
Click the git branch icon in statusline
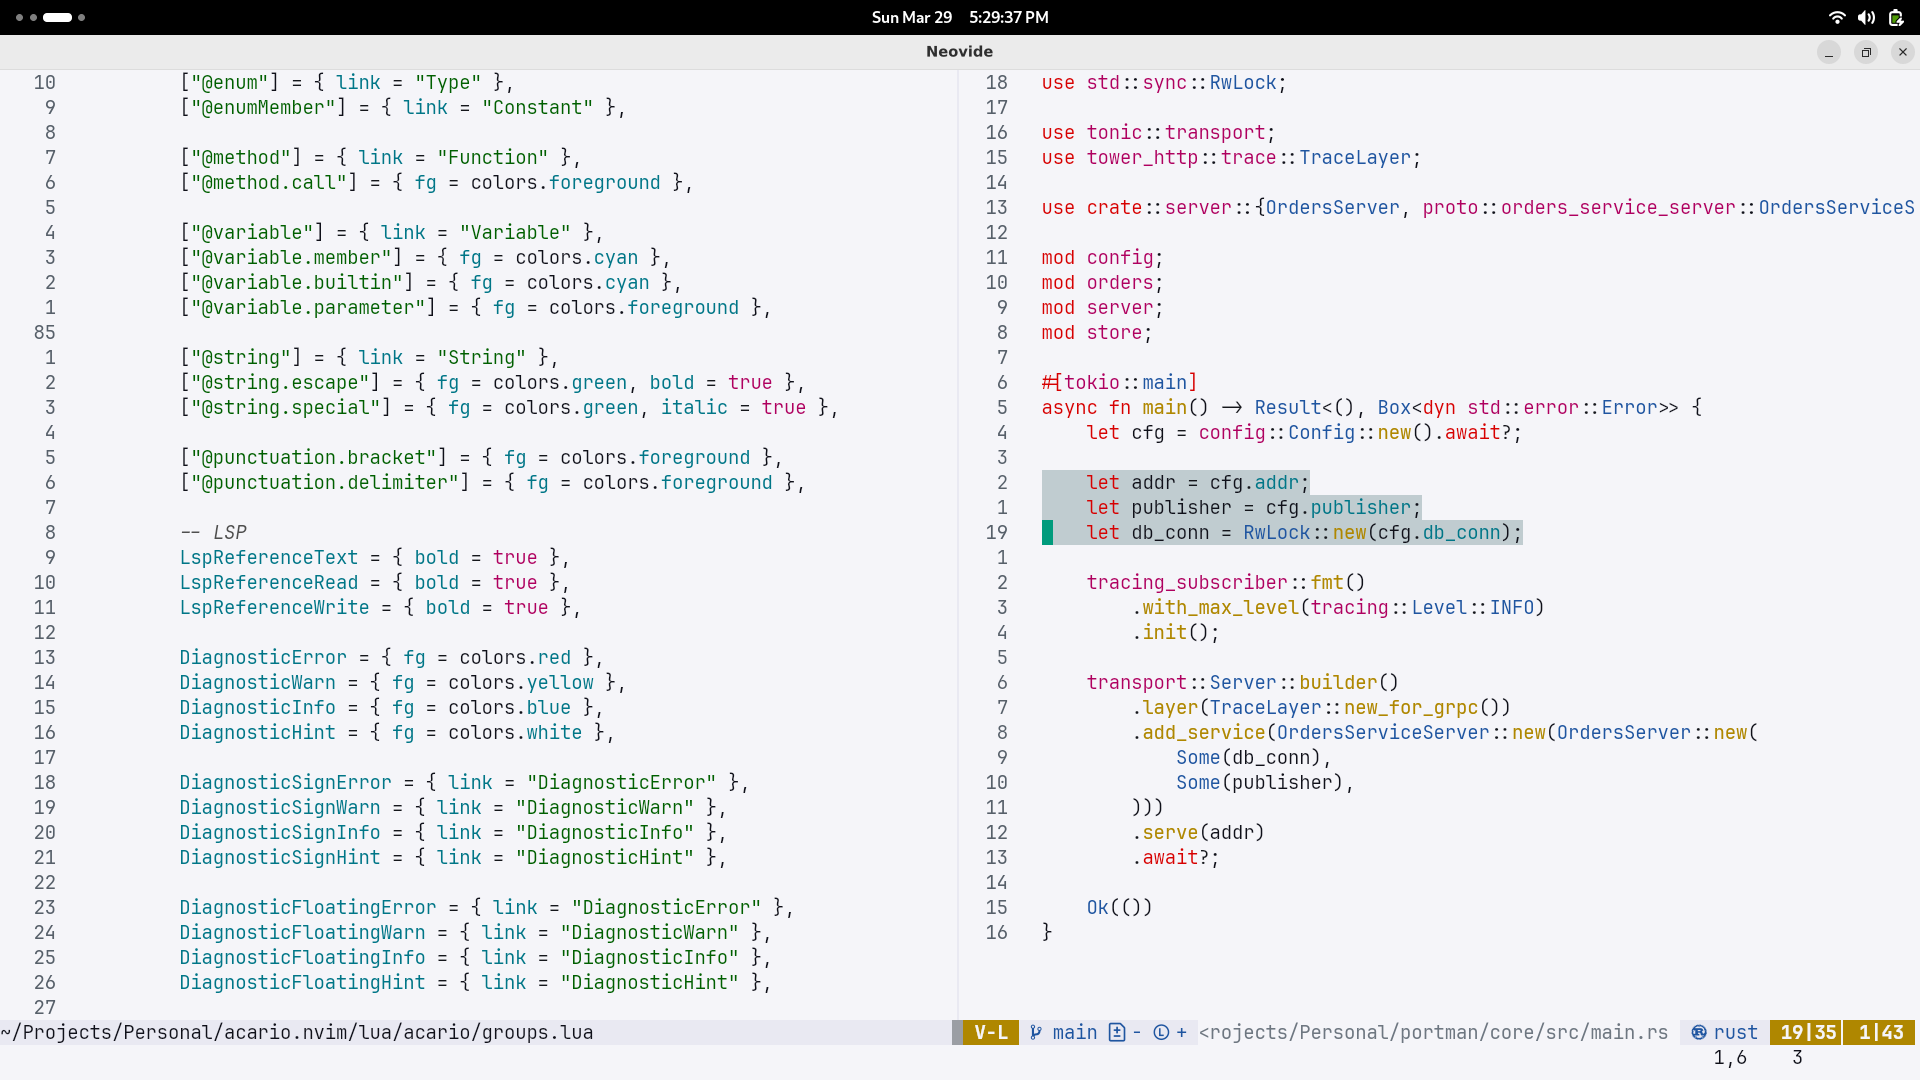(x=1036, y=1032)
